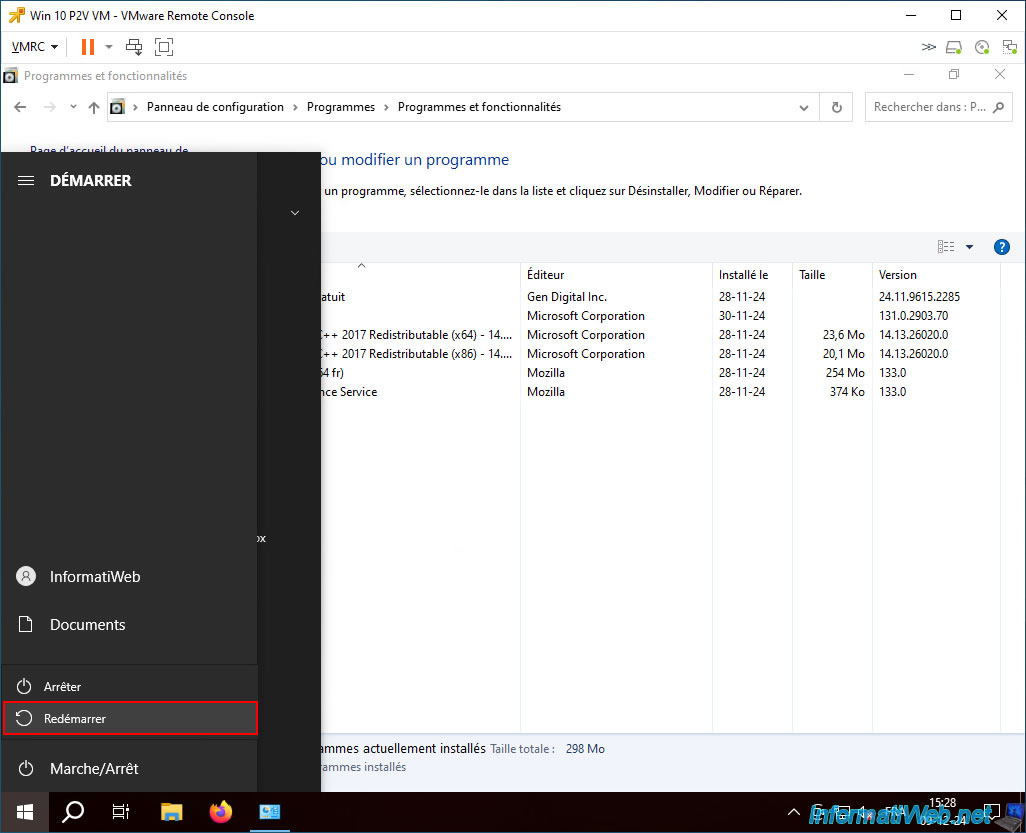Click the VMRC pause button

[88, 46]
